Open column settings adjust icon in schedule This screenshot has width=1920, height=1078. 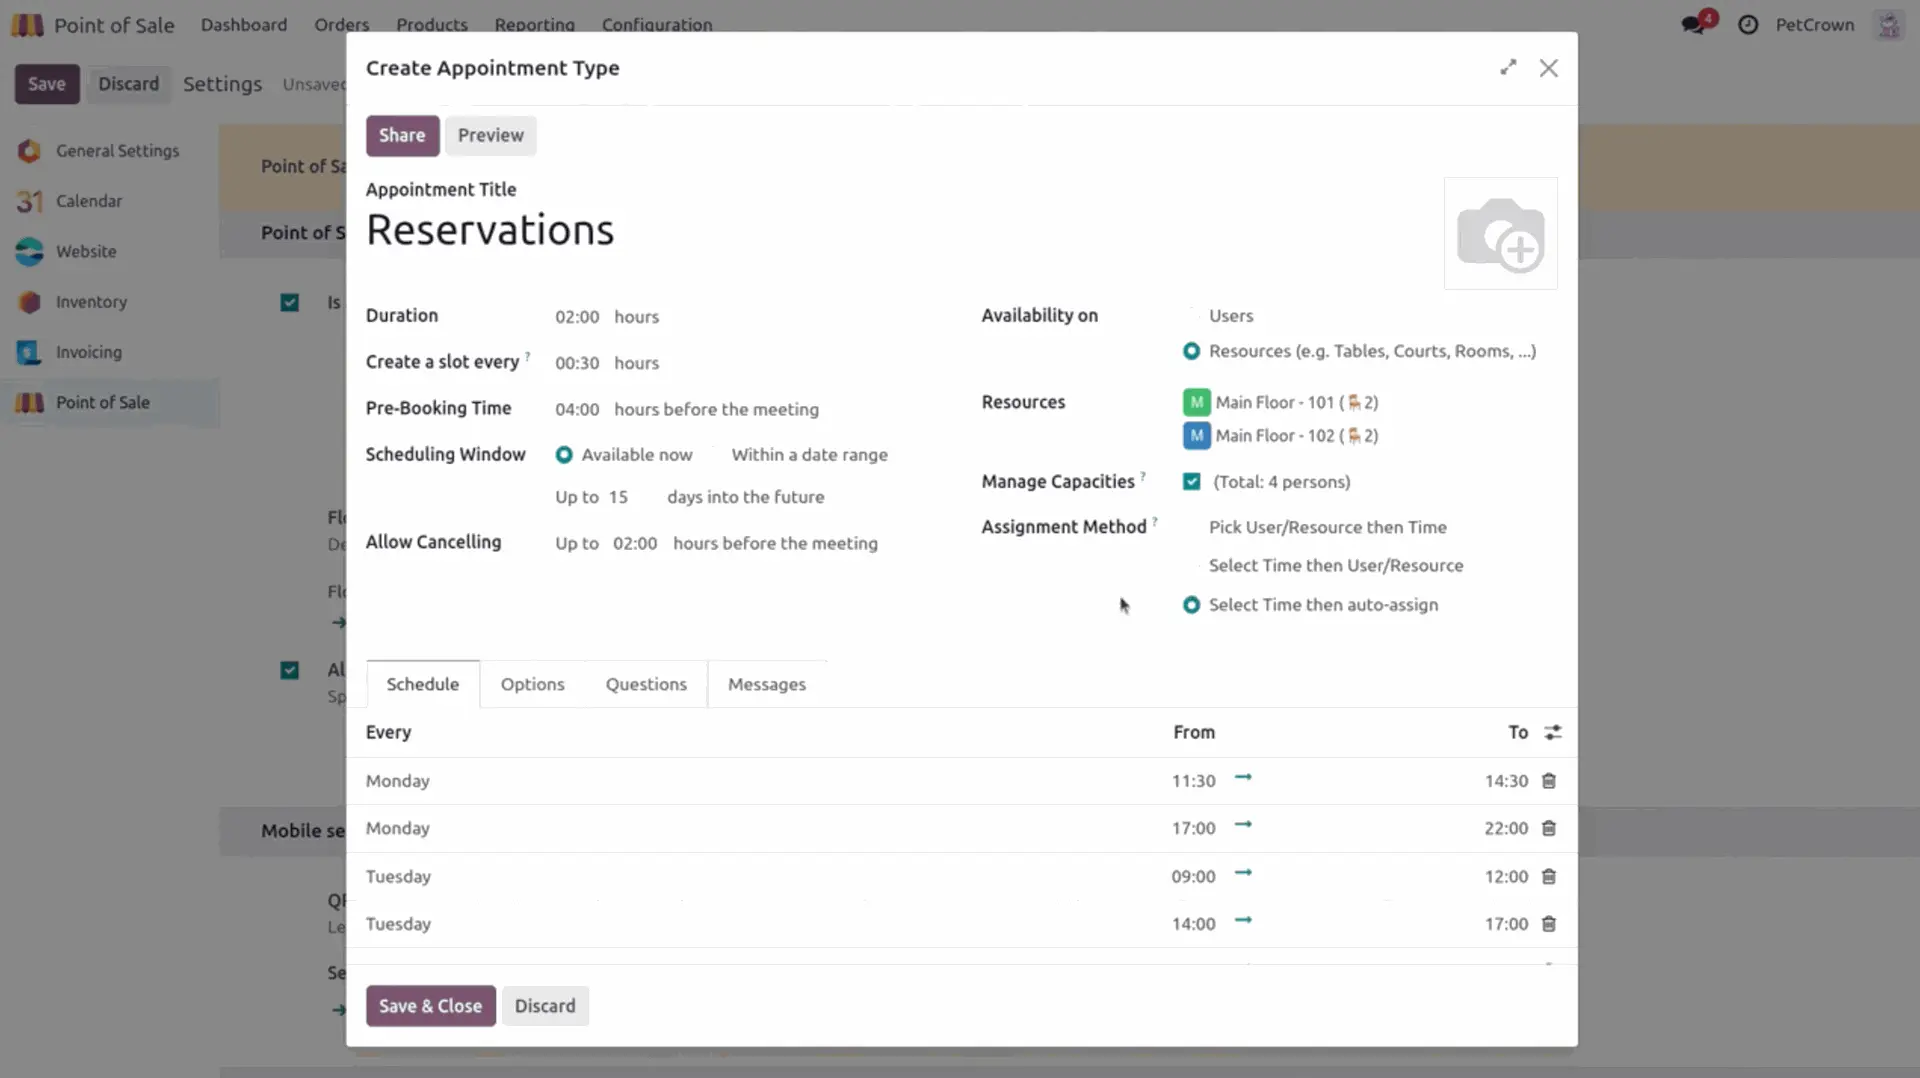coord(1552,733)
